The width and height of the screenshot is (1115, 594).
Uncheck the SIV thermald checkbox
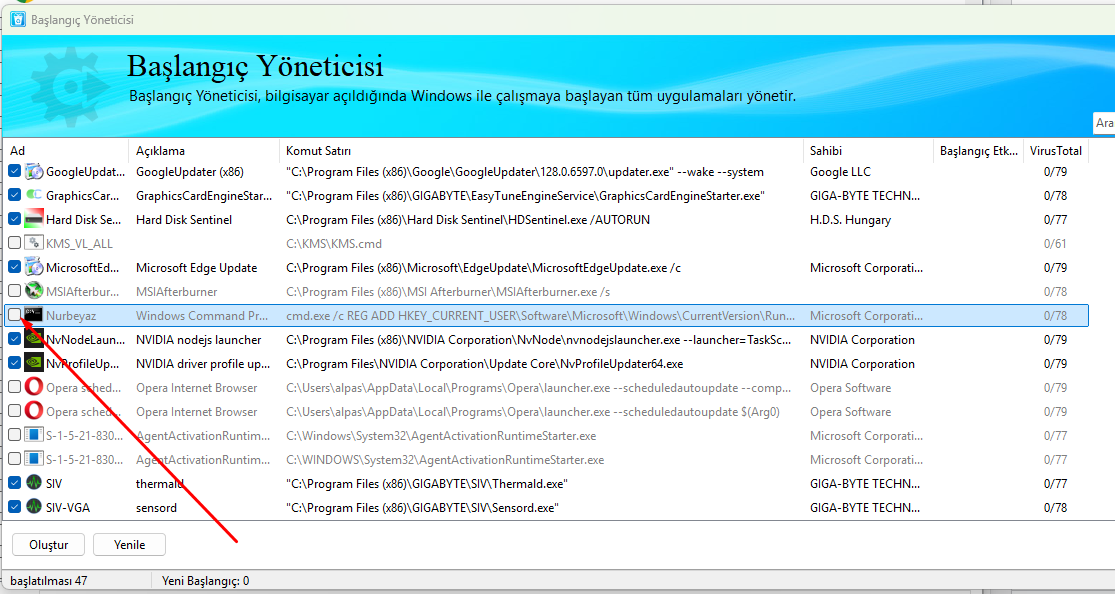click(x=14, y=484)
